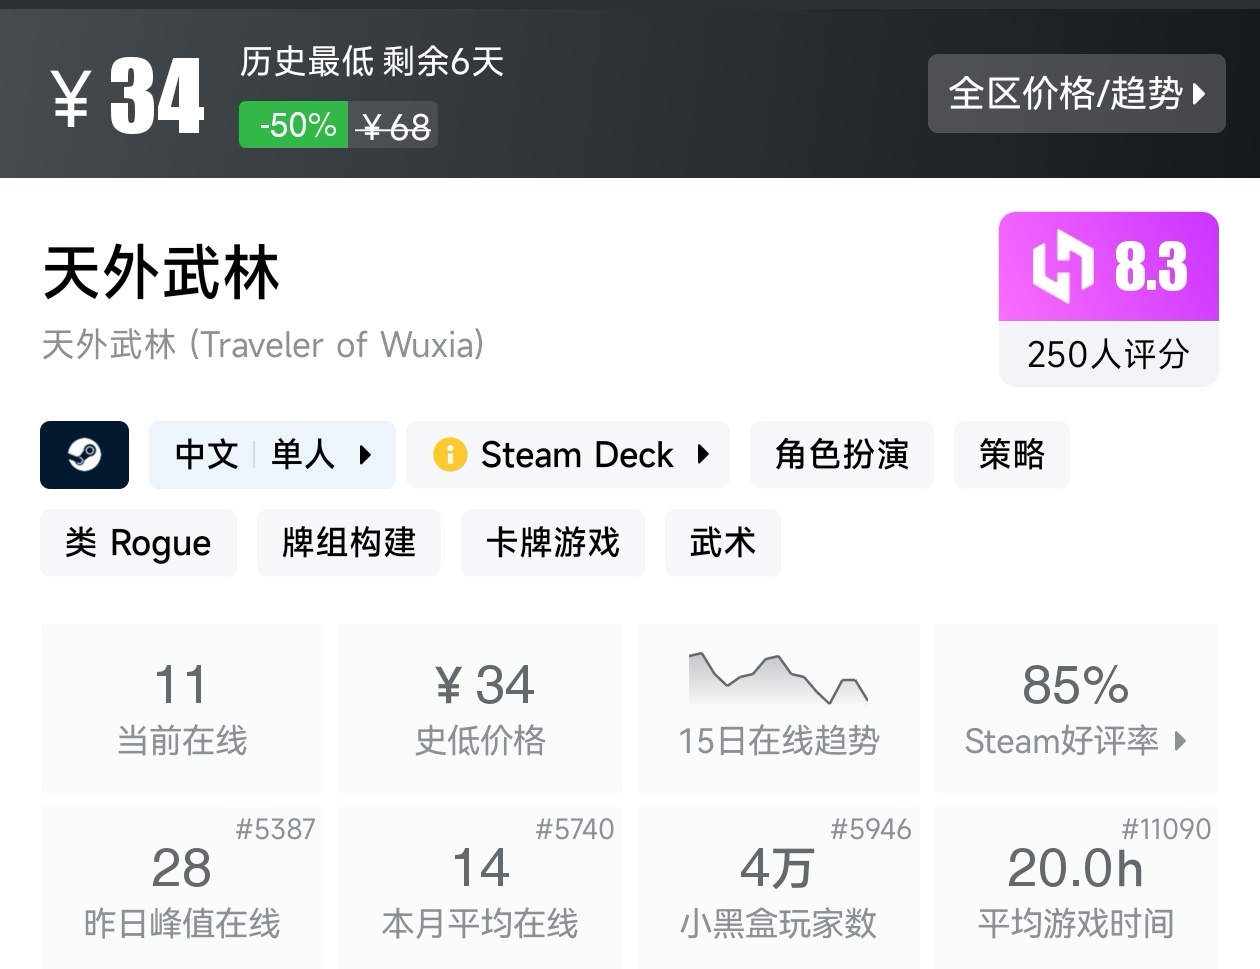This screenshot has height=969, width=1260.
Task: Open the 当前在线 stat card
Action: 182,707
